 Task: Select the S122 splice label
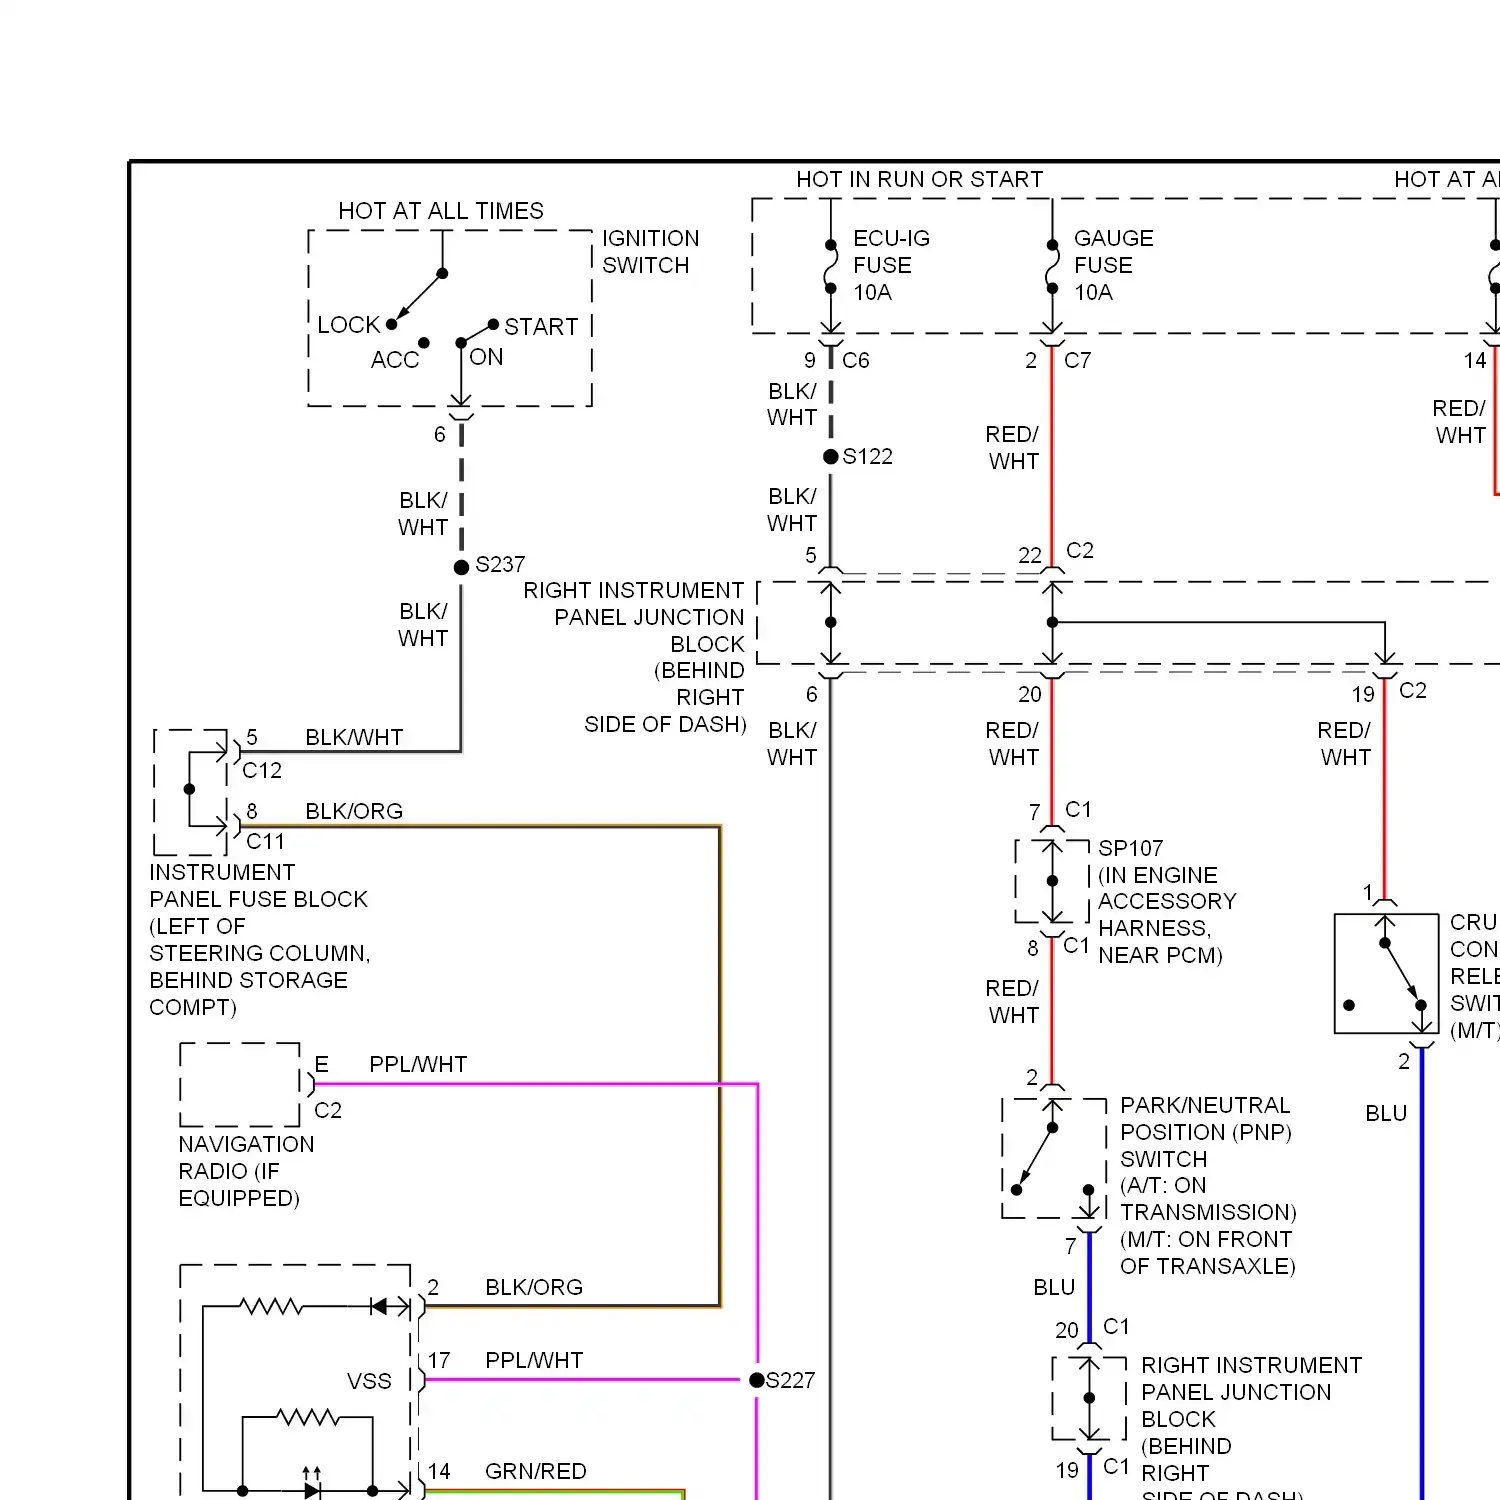click(867, 457)
